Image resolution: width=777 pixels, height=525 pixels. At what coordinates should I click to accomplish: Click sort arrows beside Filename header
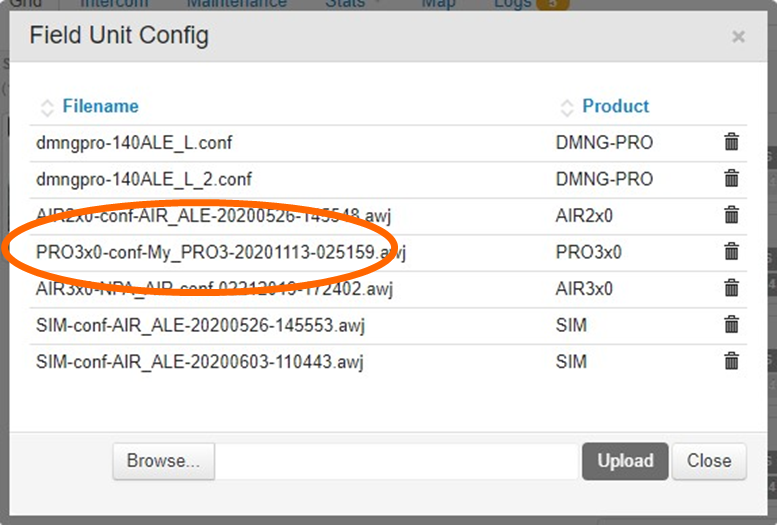pyautogui.click(x=47, y=107)
